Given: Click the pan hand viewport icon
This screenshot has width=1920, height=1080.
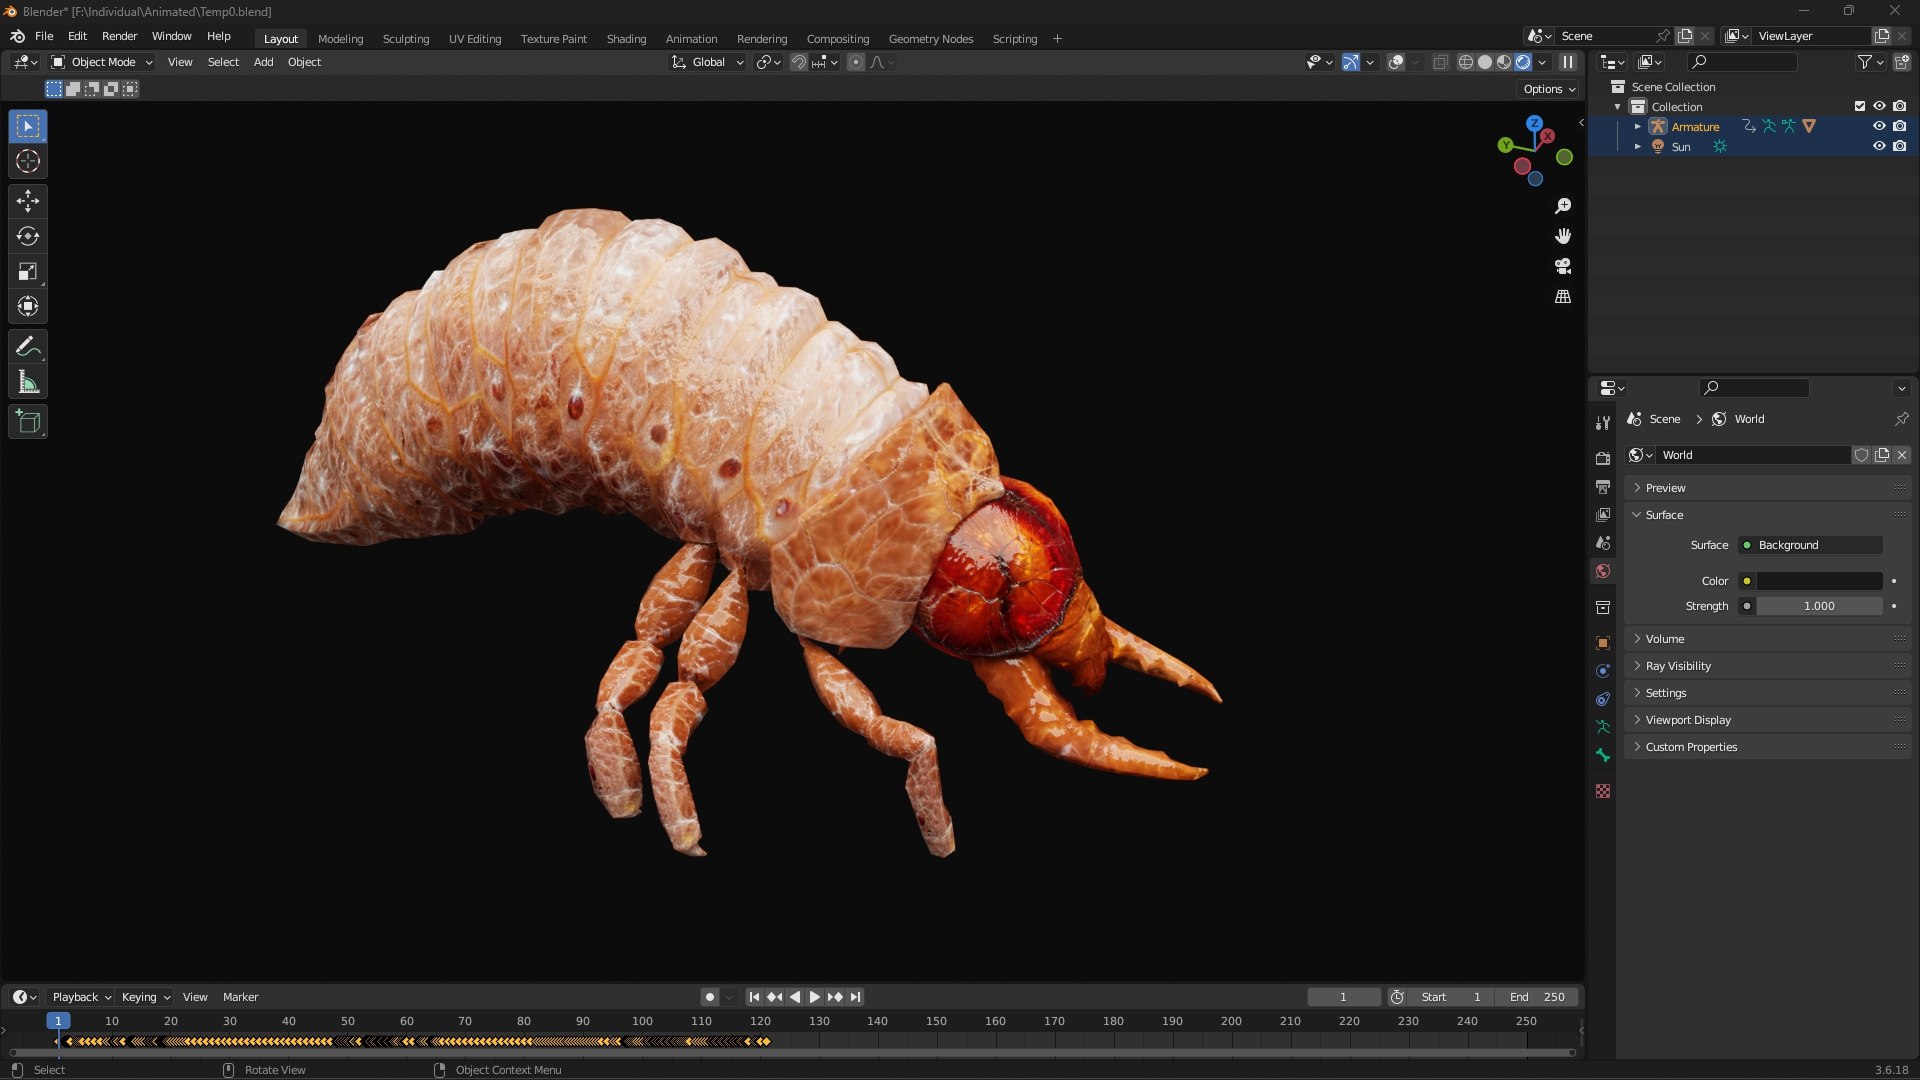Looking at the screenshot, I should 1563,236.
